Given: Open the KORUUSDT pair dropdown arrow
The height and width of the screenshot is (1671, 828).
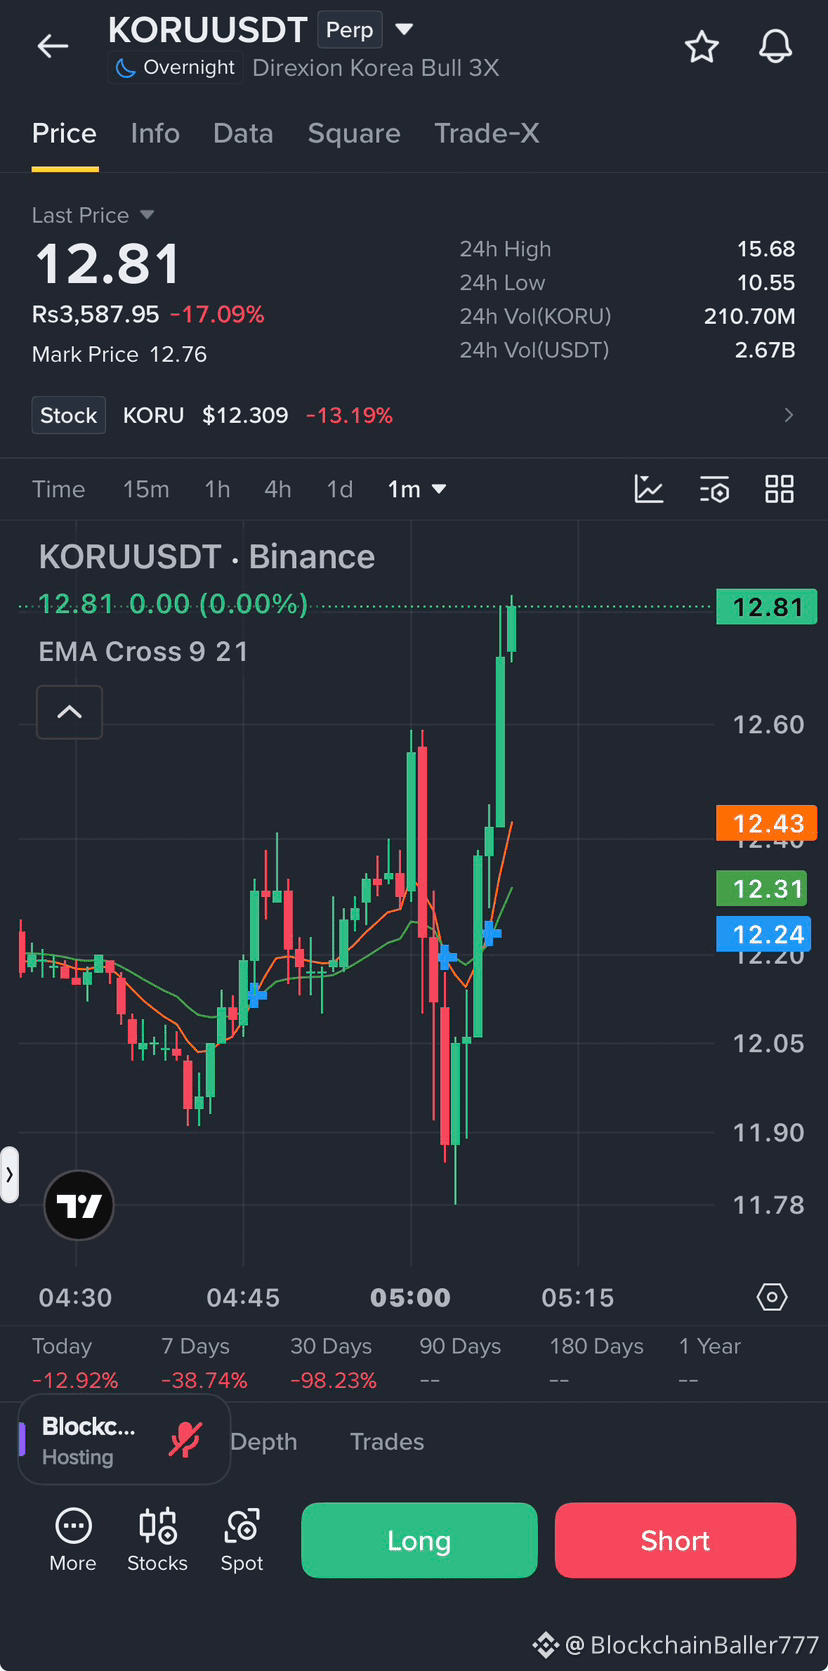Looking at the screenshot, I should 404,29.
